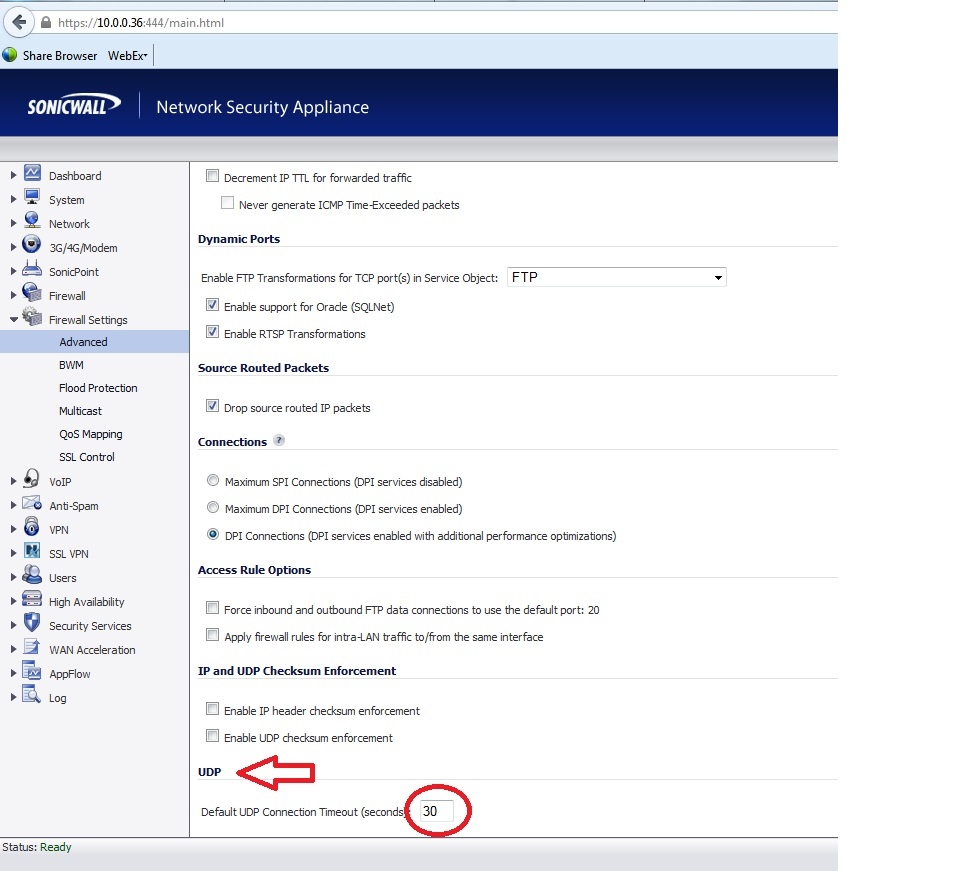This screenshot has width=960, height=871.
Task: Click the Users people icon
Action: (32, 575)
